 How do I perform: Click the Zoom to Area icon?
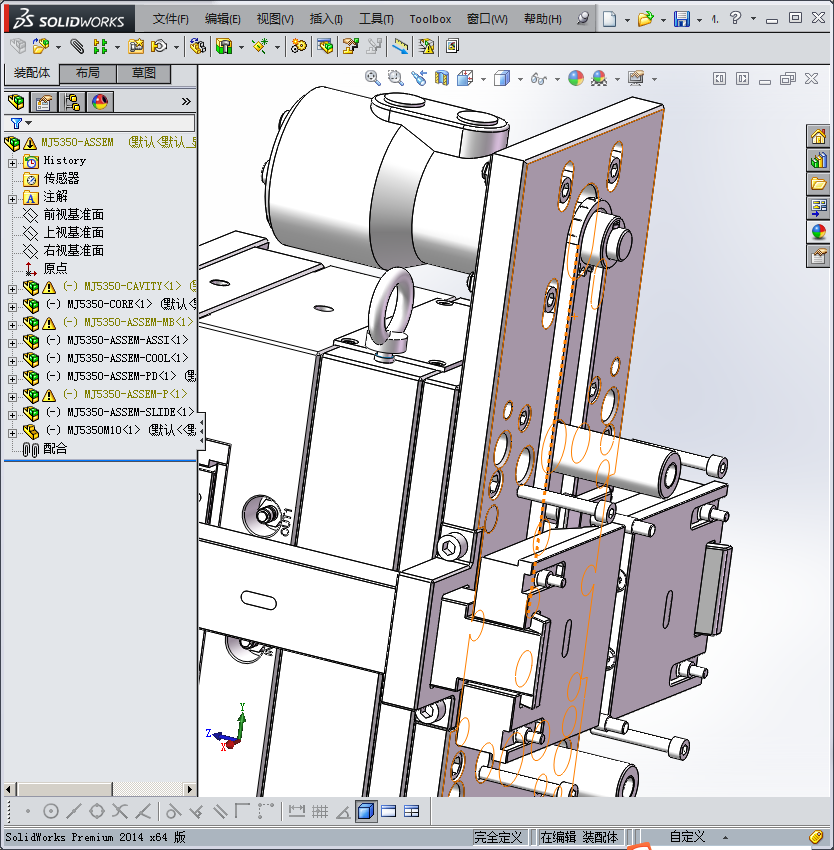[396, 79]
